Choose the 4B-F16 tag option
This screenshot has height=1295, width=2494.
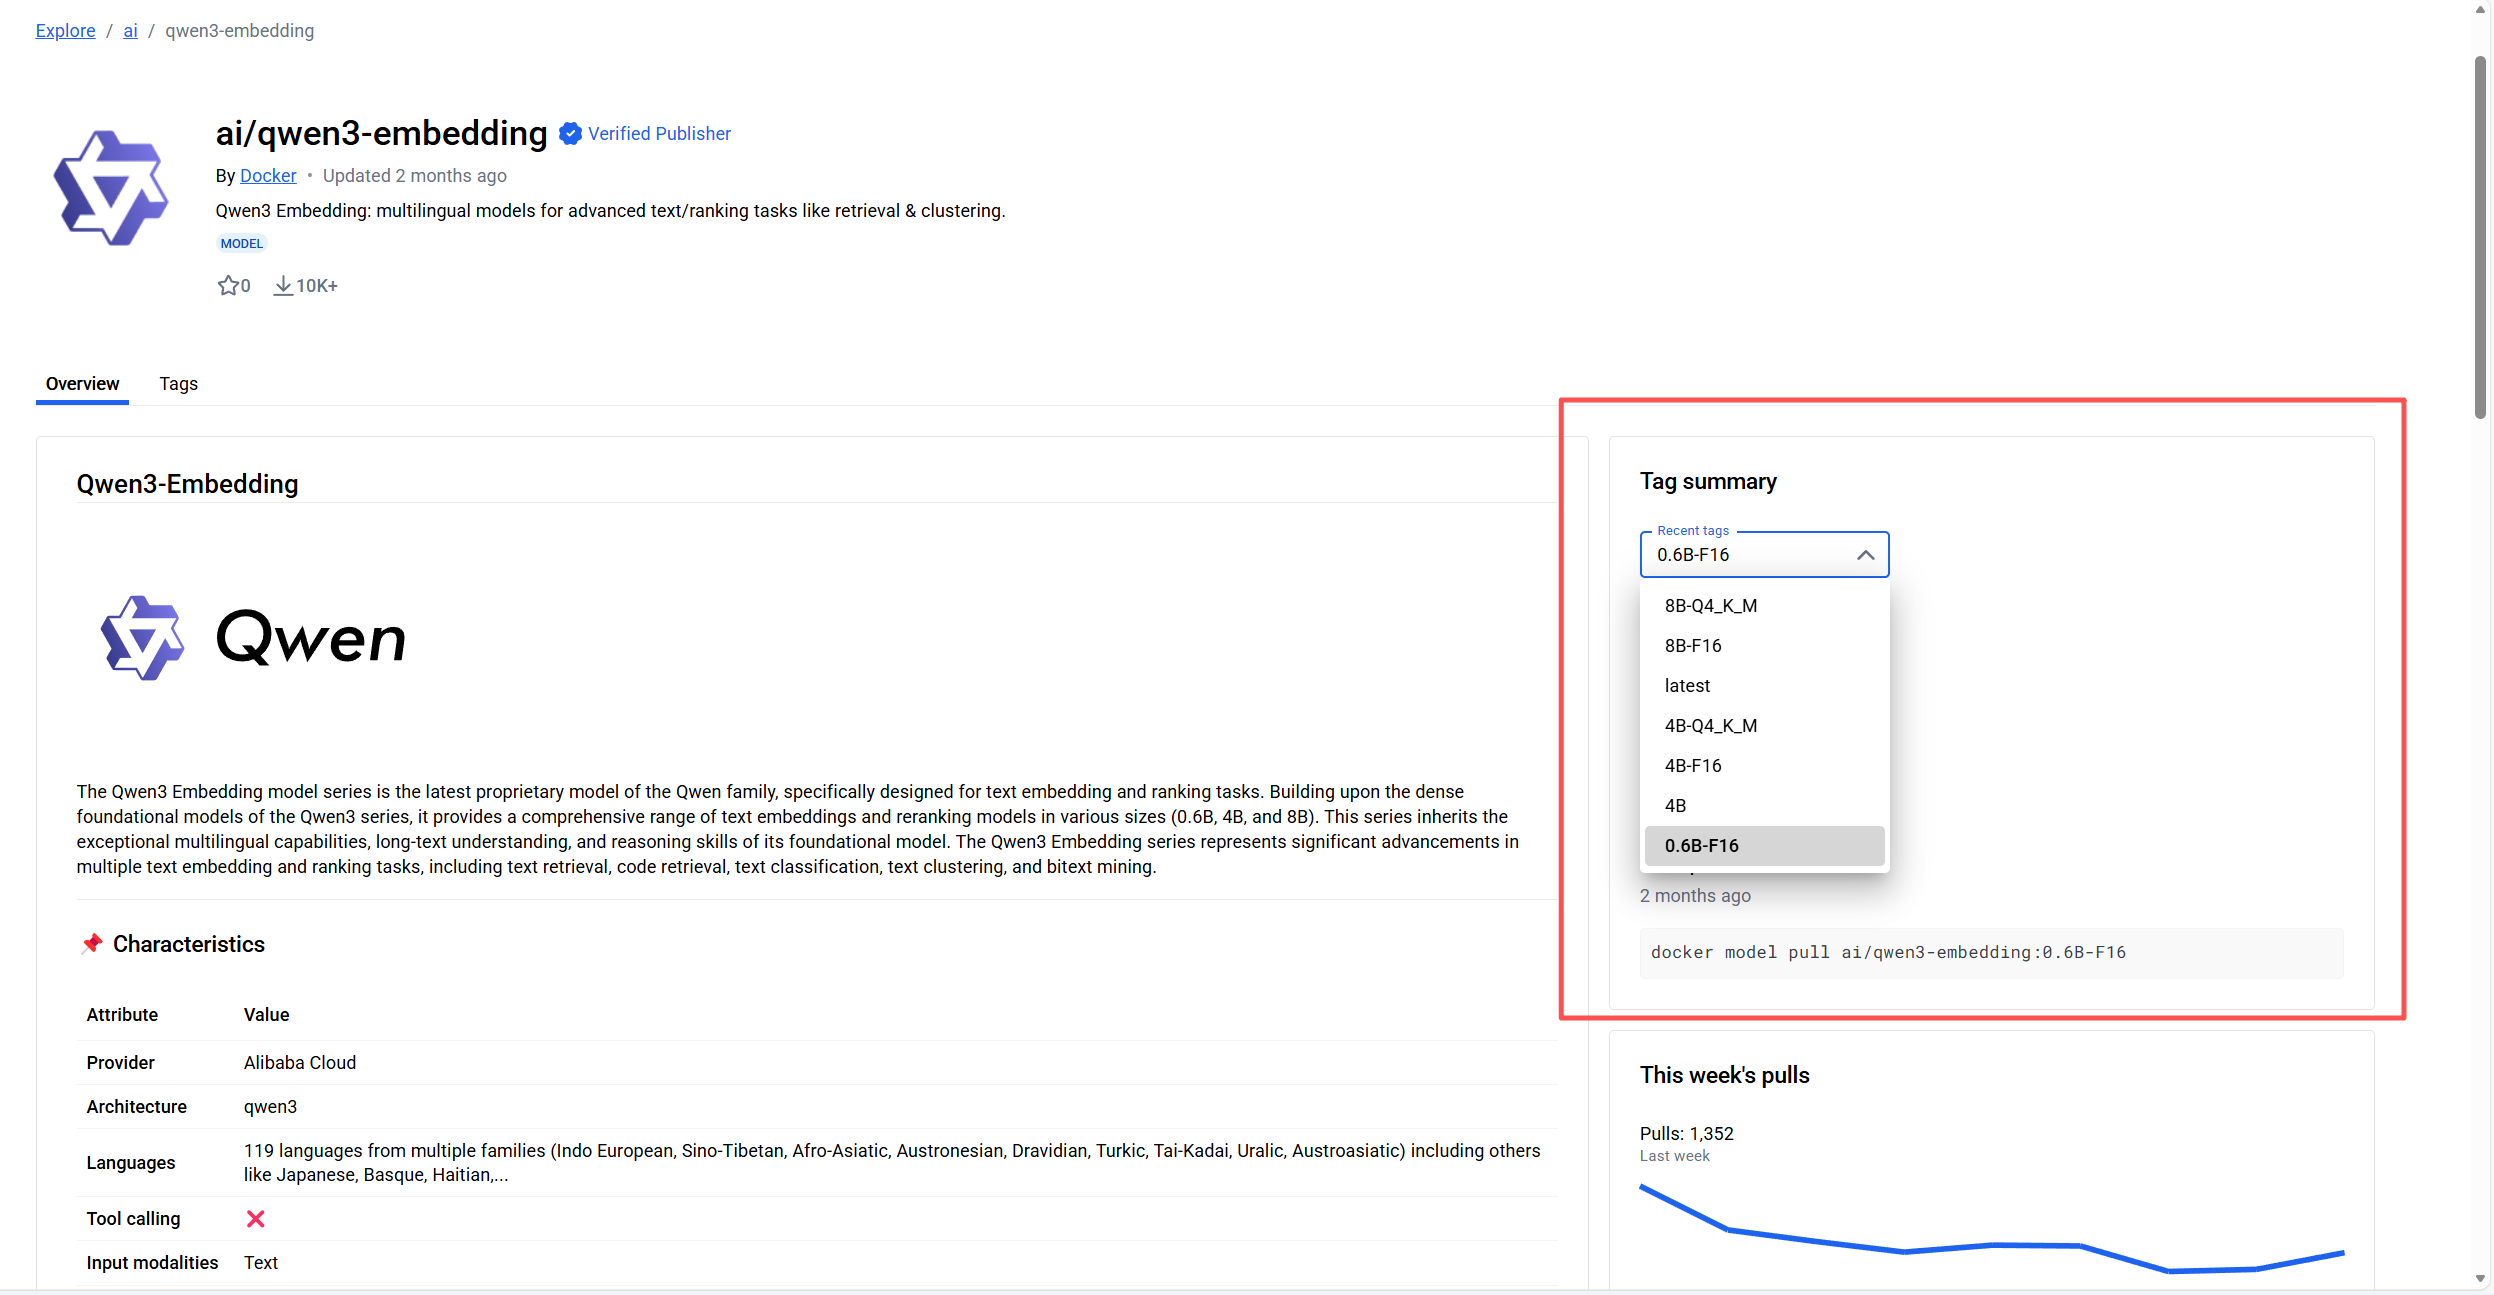1692,766
